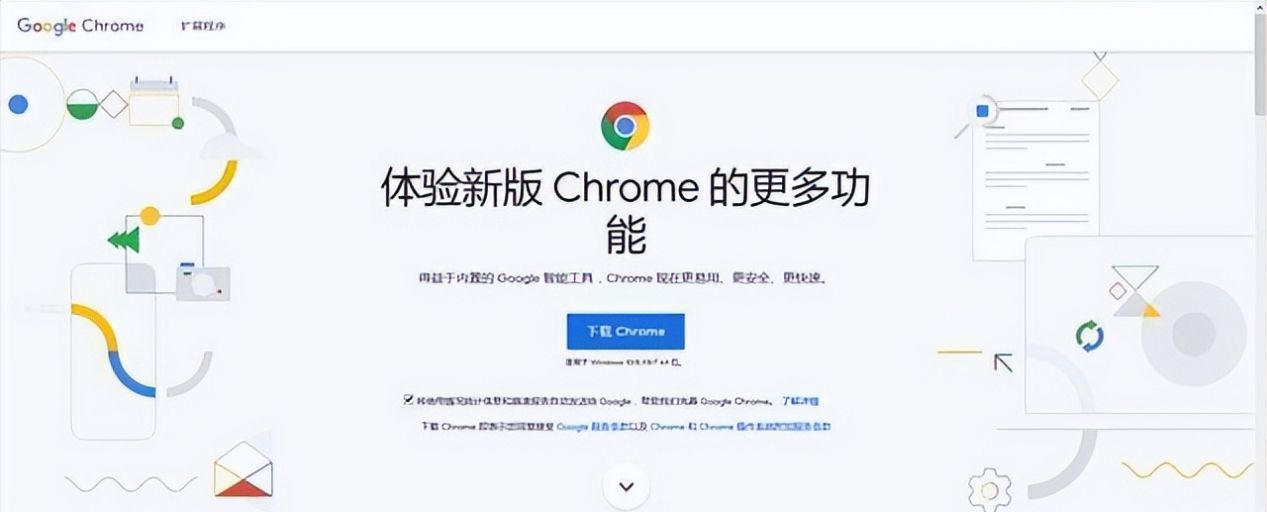Click the platform text under the download button
This screenshot has width=1267, height=512.
point(626,361)
